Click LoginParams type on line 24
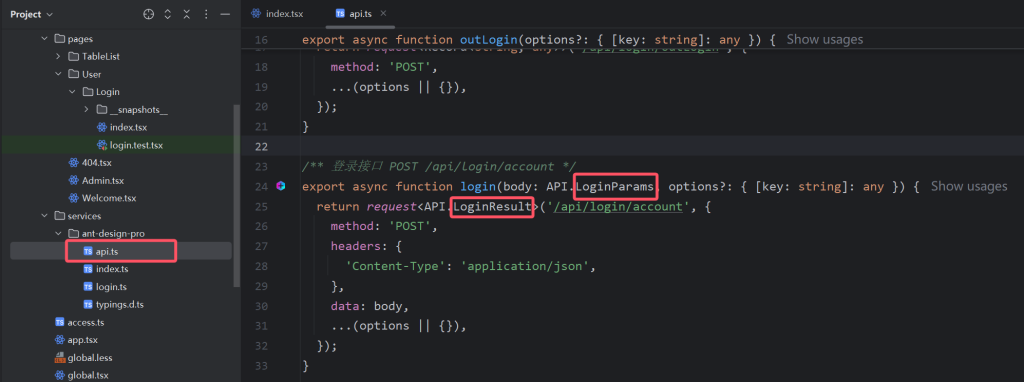This screenshot has height=382, width=1024. (616, 187)
